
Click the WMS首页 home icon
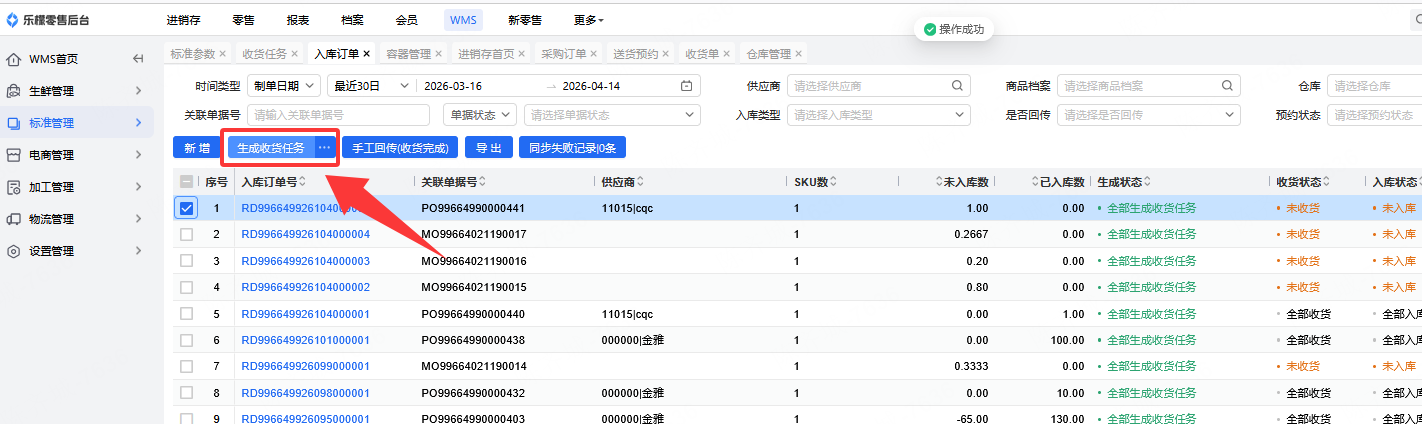(14, 59)
